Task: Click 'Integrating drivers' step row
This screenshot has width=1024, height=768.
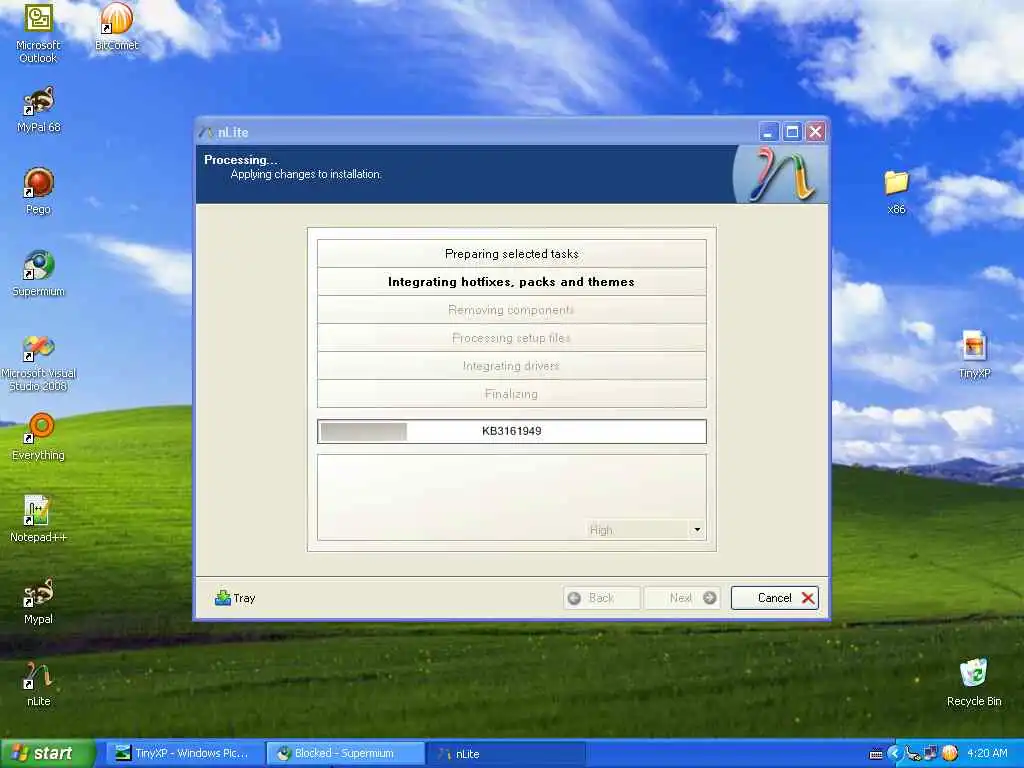Action: (x=511, y=366)
